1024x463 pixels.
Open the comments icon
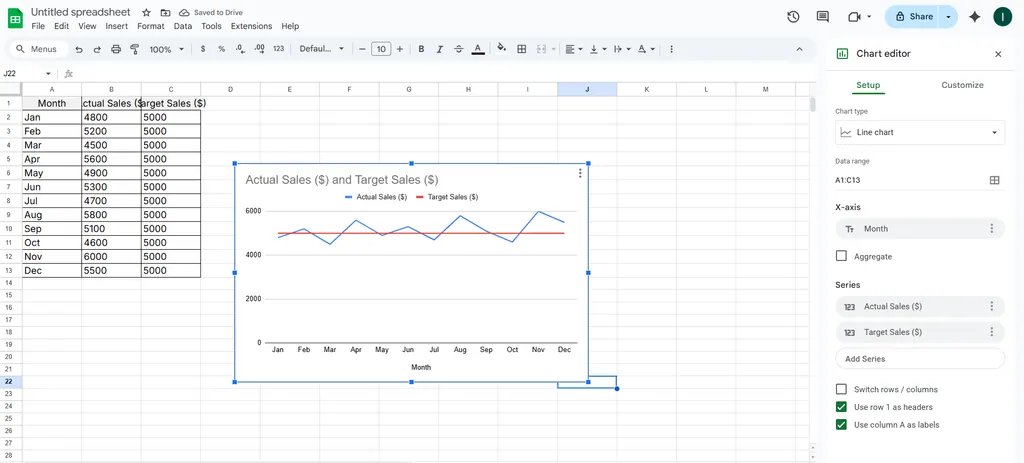click(x=823, y=17)
